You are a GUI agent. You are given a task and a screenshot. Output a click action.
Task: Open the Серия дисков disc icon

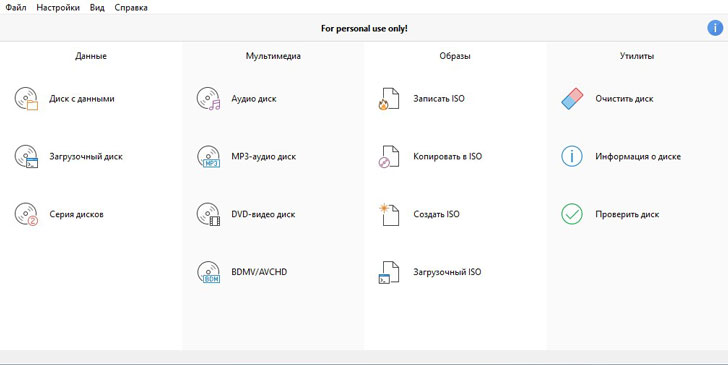(26, 214)
